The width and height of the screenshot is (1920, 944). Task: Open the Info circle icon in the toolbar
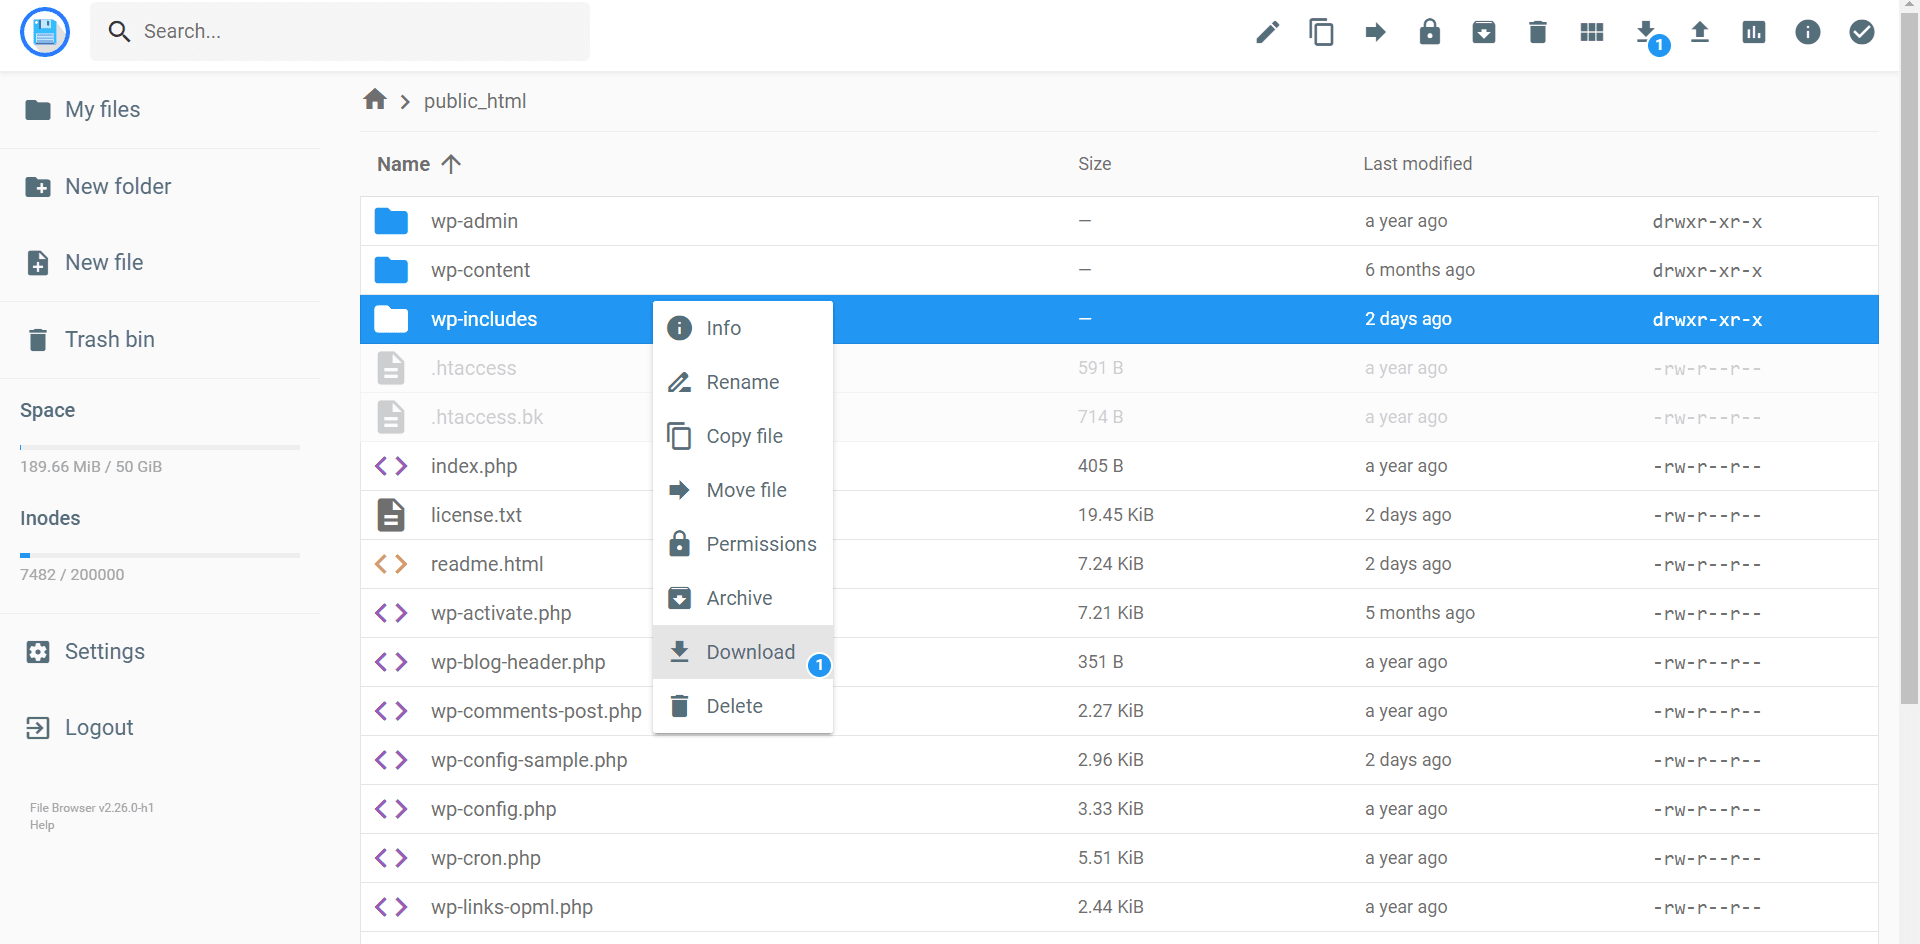pyautogui.click(x=1808, y=32)
